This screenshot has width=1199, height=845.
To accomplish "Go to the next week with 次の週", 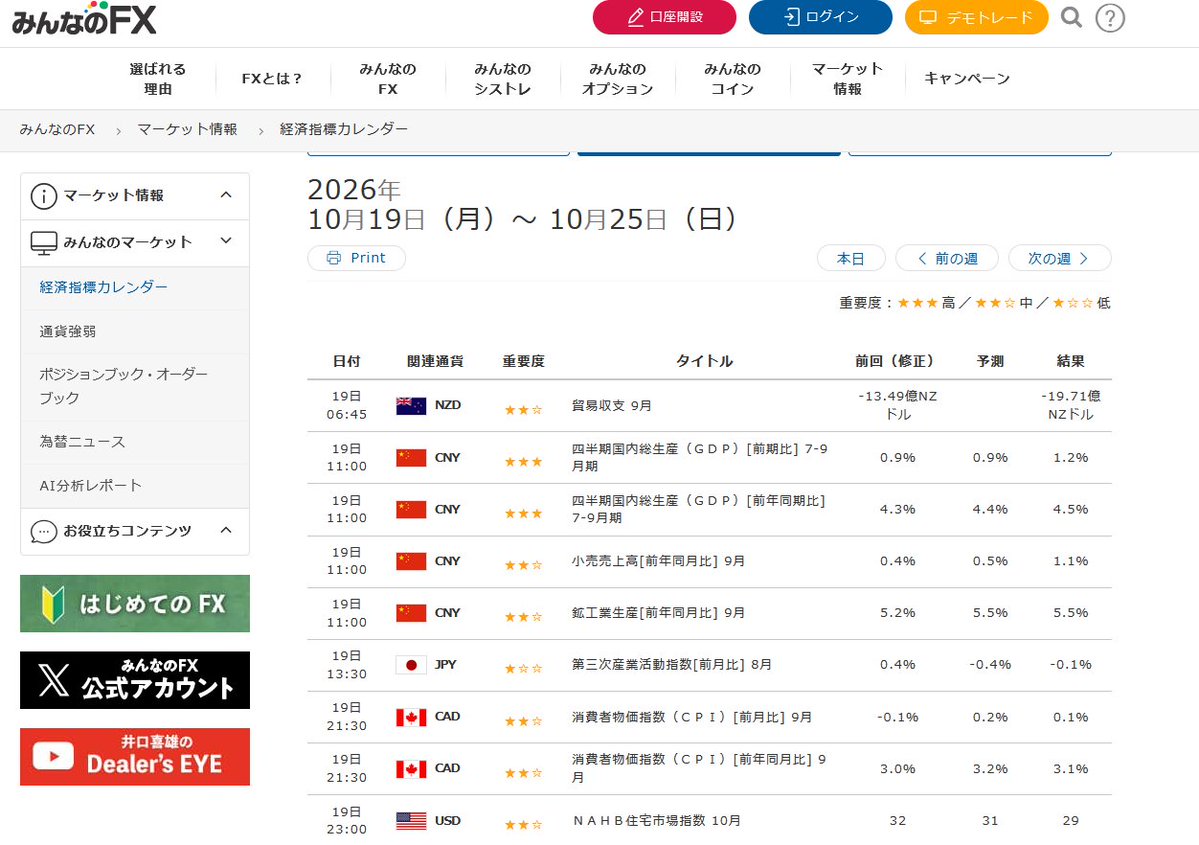I will pos(1059,258).
